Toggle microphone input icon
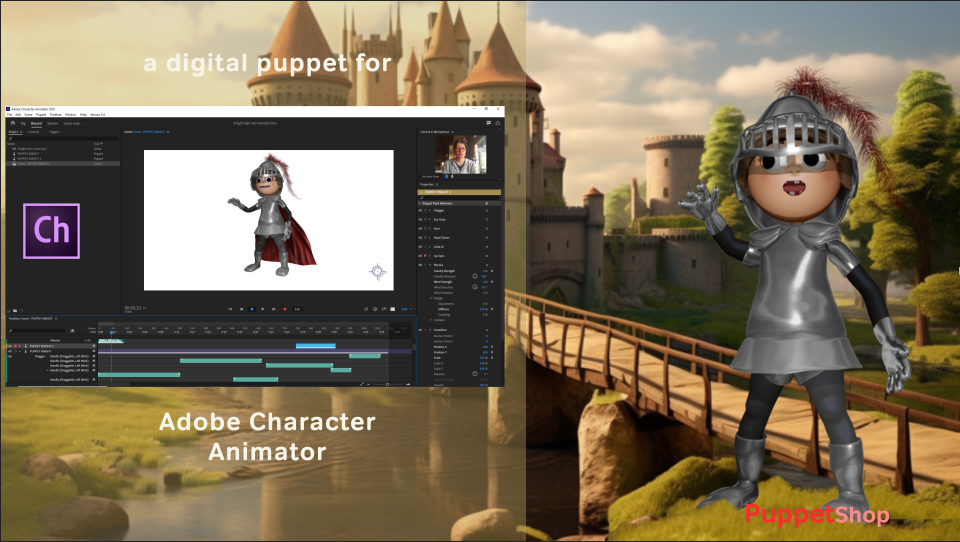 click(x=452, y=176)
